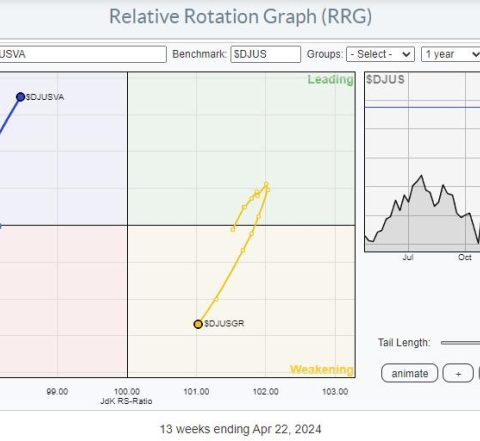Open the Groups Select dropdown
The image size is (480, 441).
(x=380, y=54)
